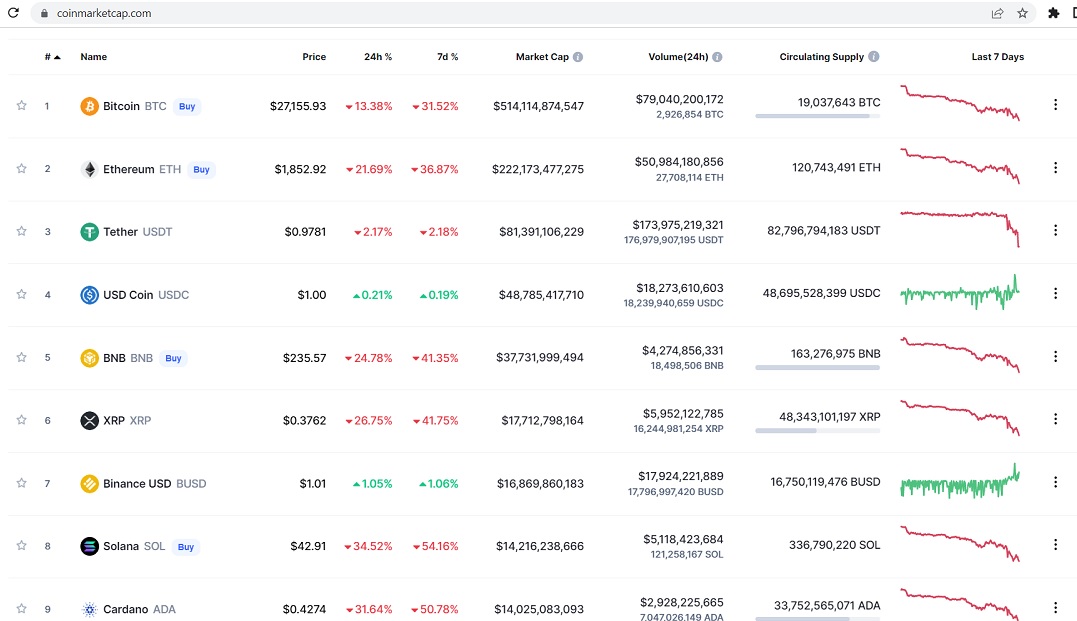Bookmark this page with the star icon

point(1023,13)
